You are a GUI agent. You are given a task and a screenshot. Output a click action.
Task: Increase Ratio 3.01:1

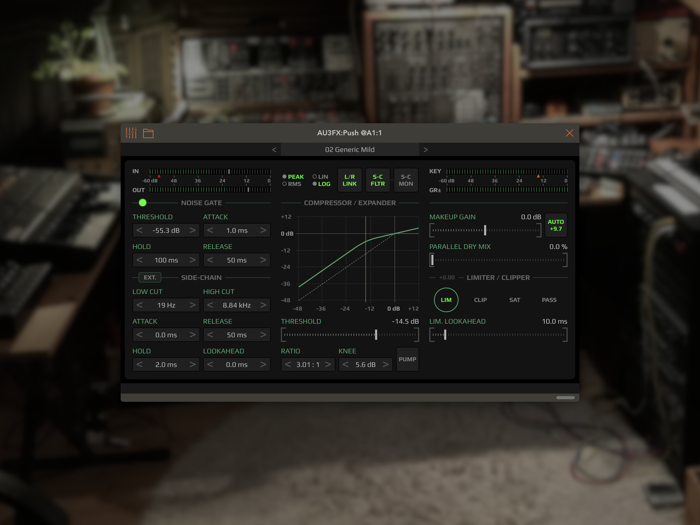328,364
